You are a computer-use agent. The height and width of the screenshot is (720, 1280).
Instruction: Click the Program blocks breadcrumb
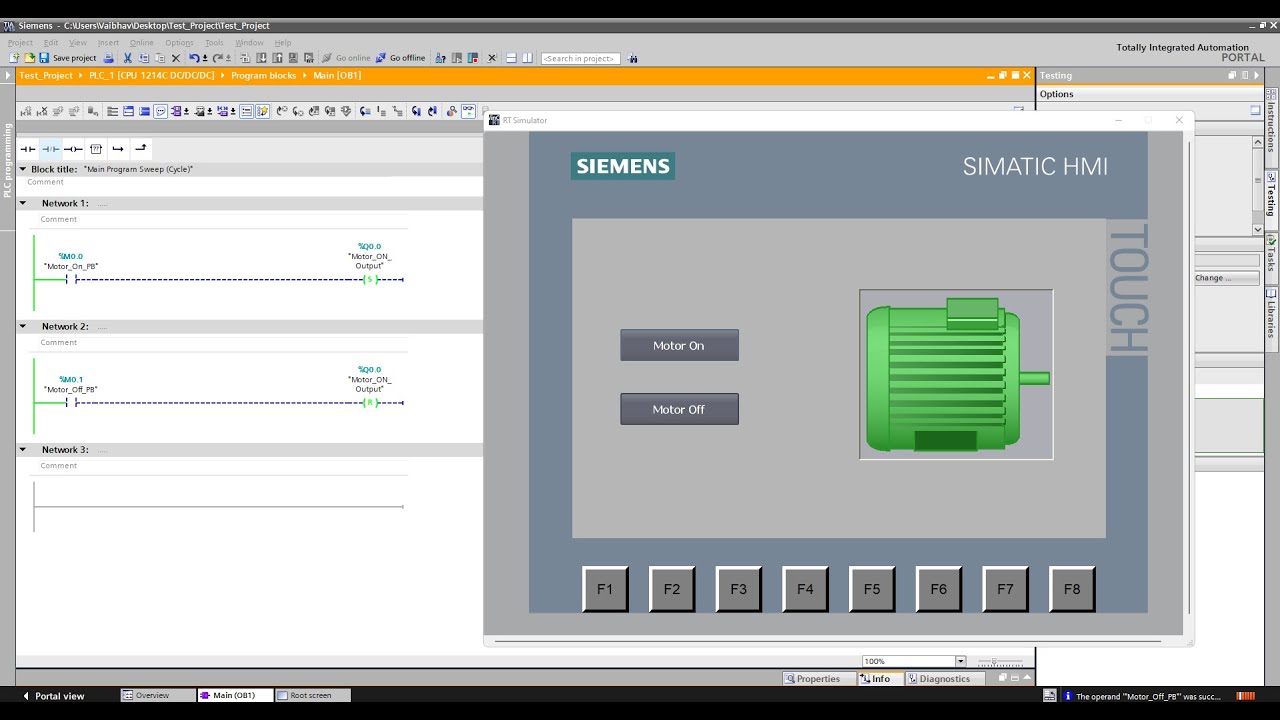pos(263,75)
